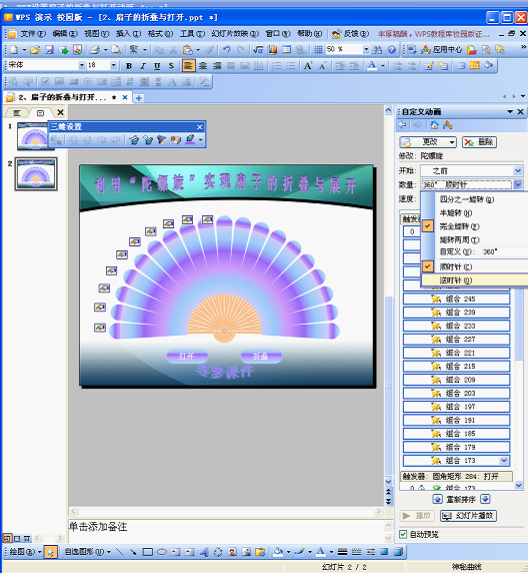Click the Underline formatting icon
The height and width of the screenshot is (573, 528).
(x=157, y=66)
